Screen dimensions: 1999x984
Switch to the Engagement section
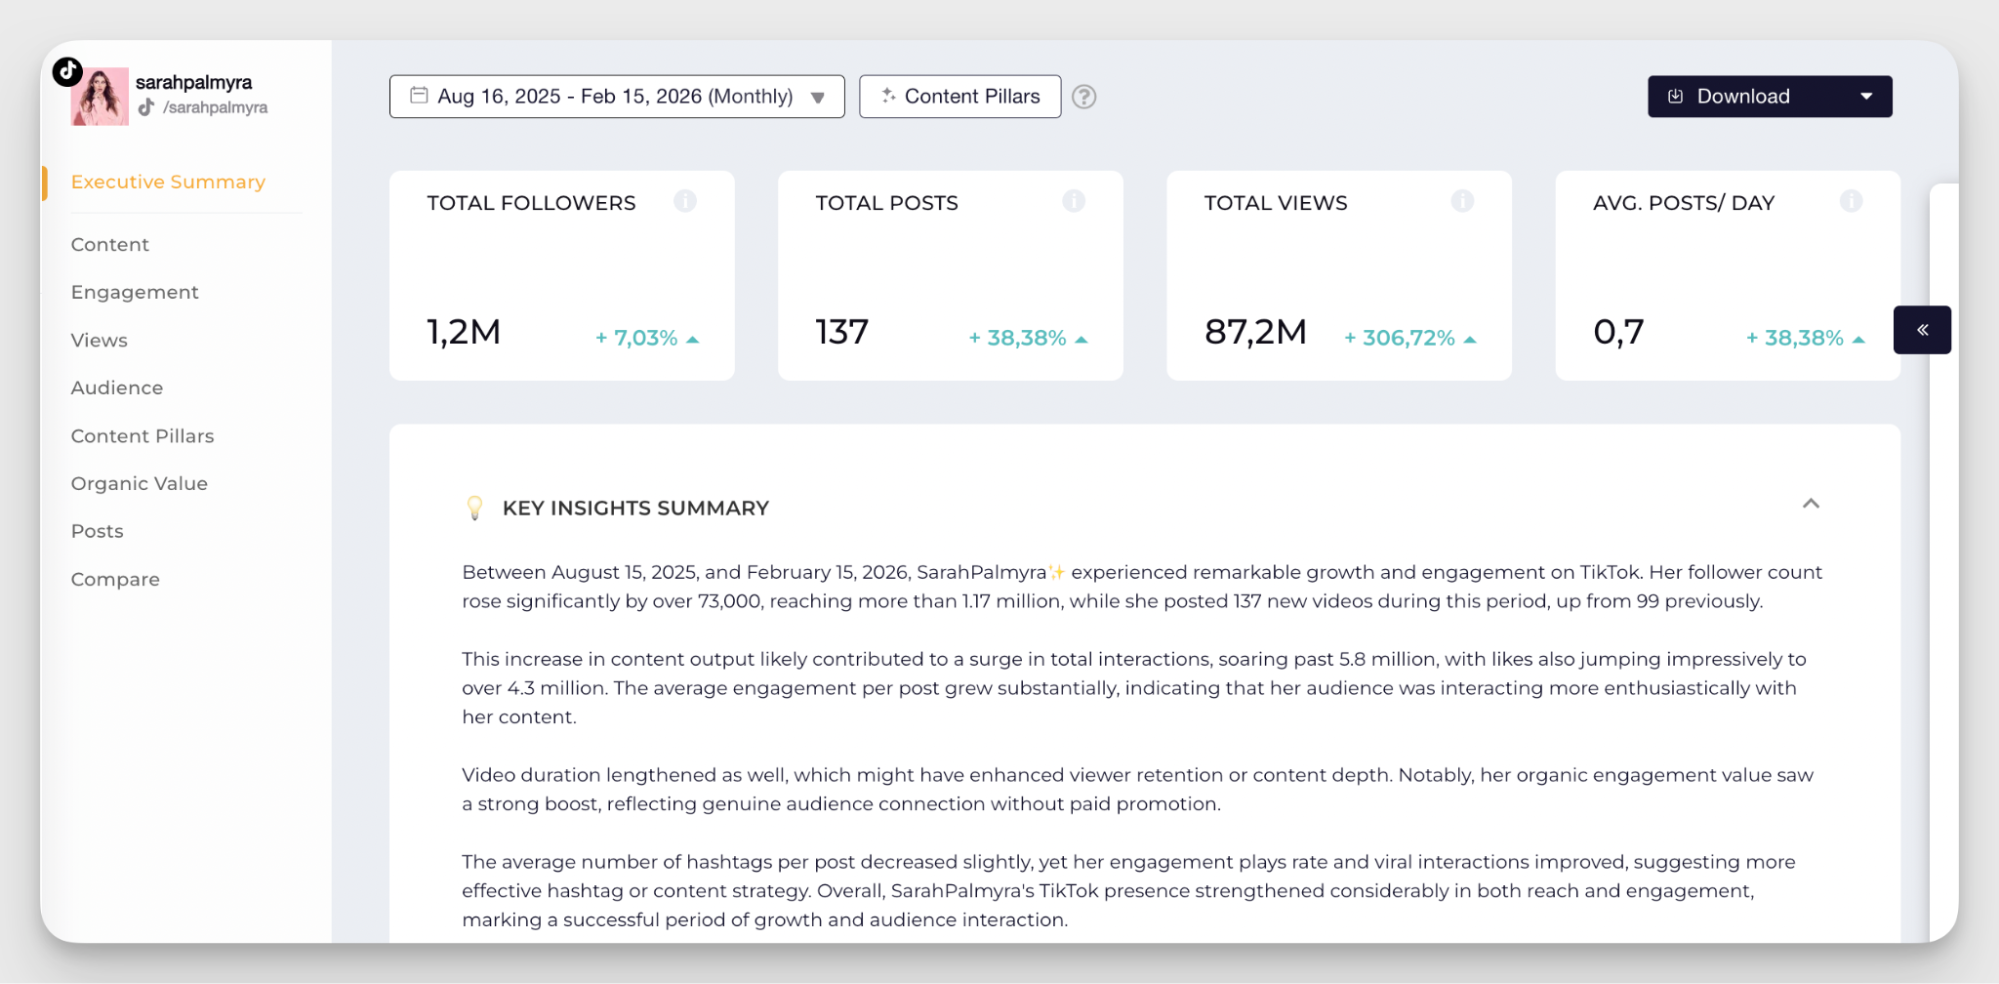pos(134,292)
